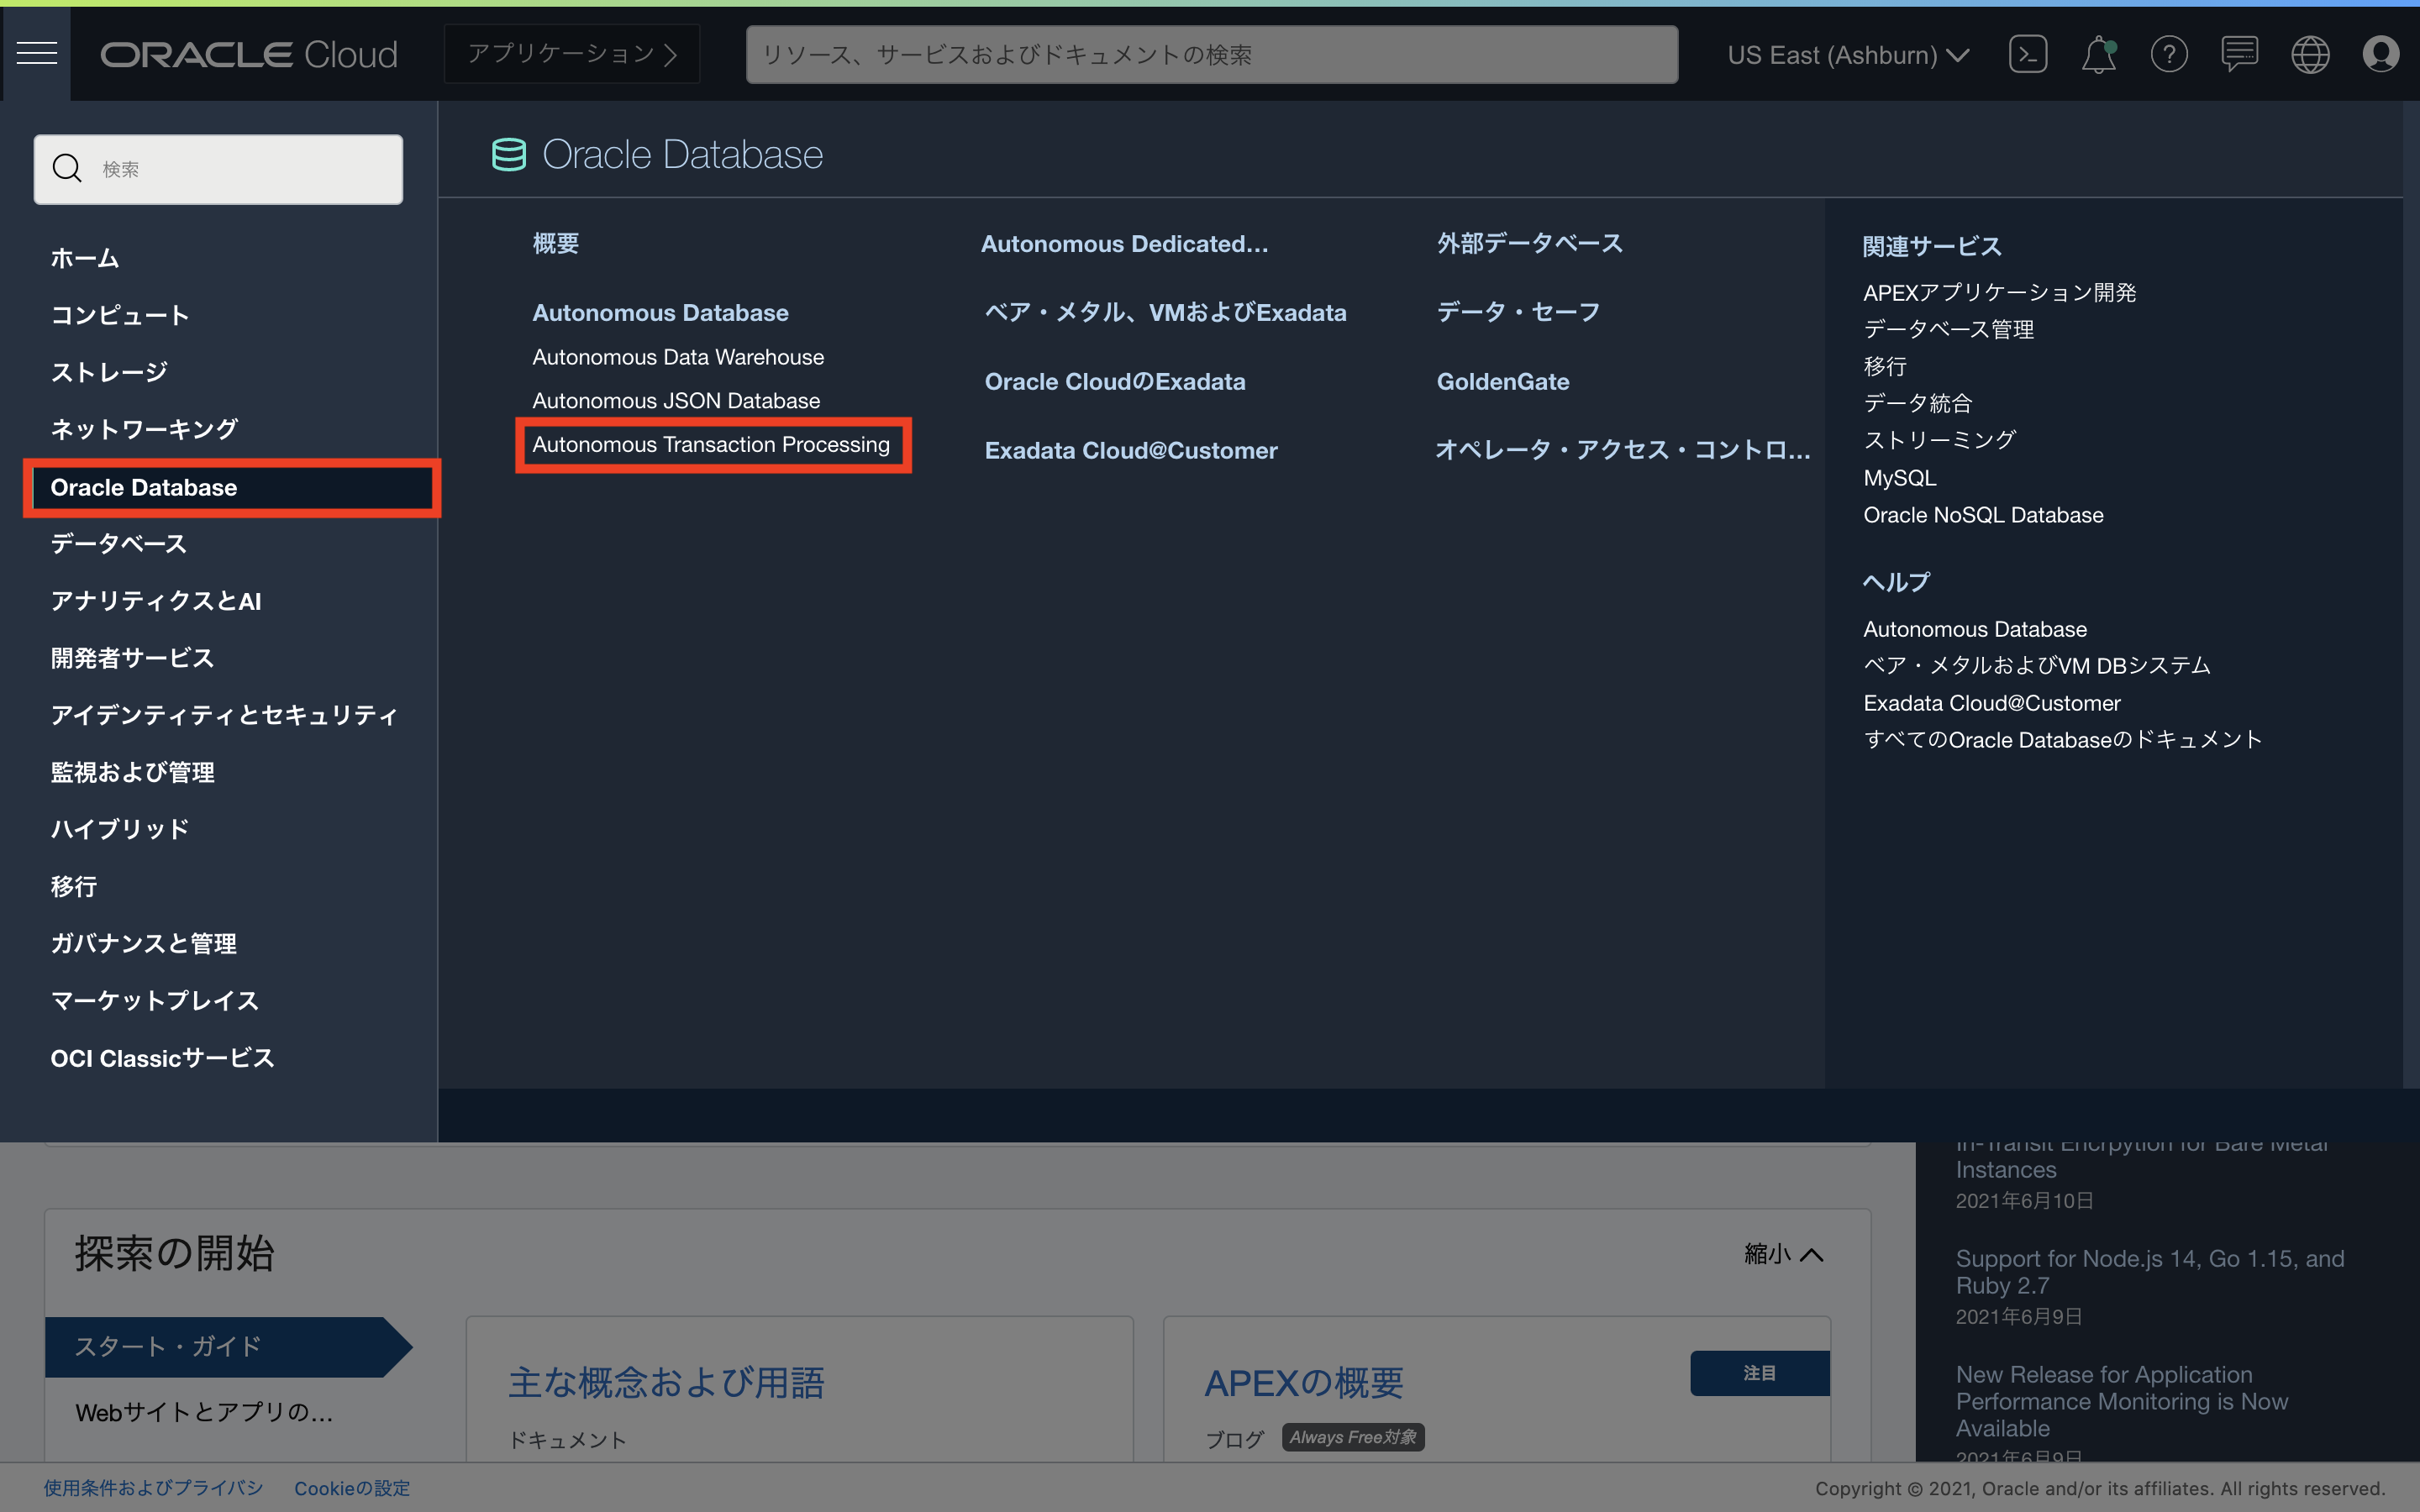Expand the US East (Ashburn) region dropdown
This screenshot has height=1512, width=2420.
pos(1848,55)
